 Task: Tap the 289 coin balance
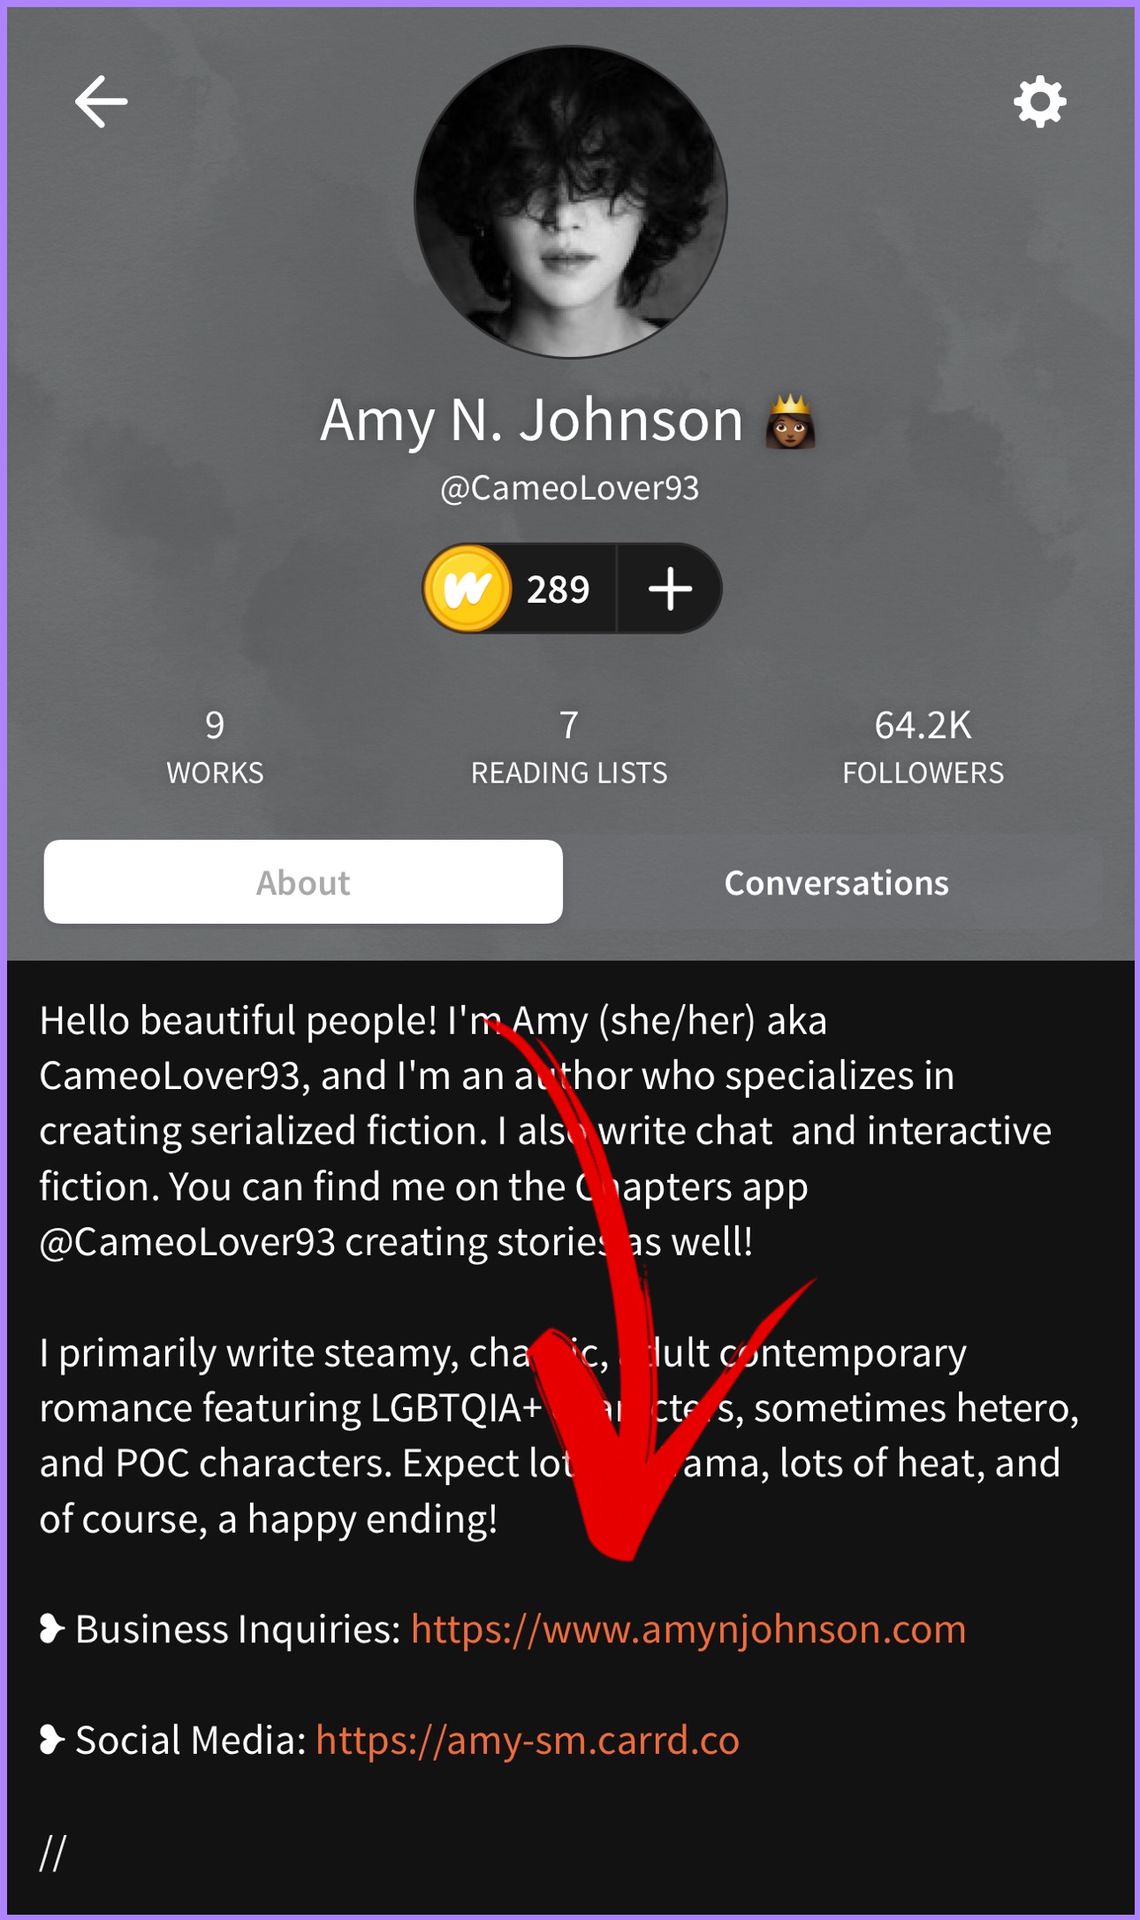pos(558,589)
